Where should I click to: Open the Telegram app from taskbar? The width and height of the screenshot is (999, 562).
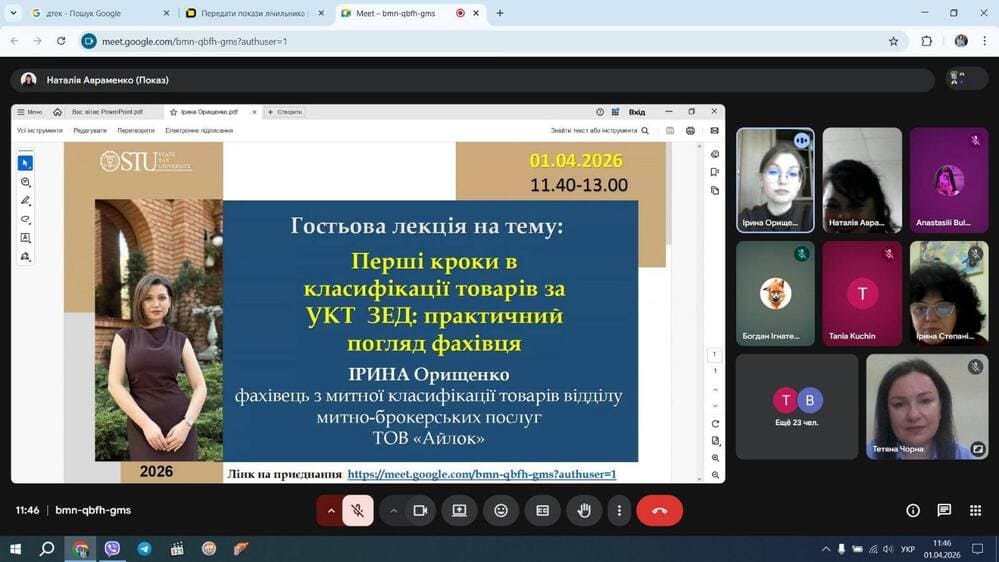(145, 549)
